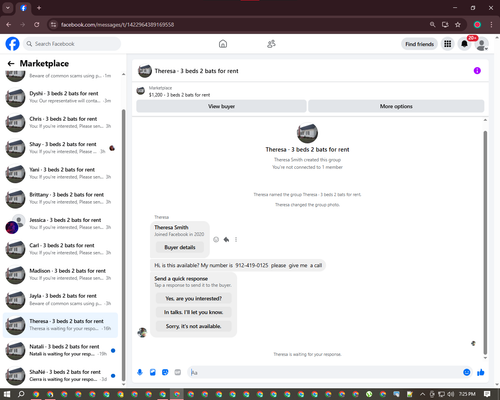This screenshot has height=400, width=500.
Task: Choose a sticker icon in composer
Action: coord(165,372)
